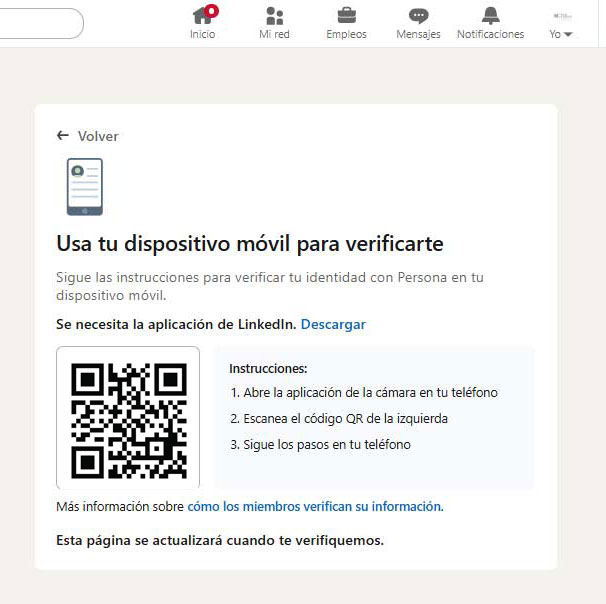Screen dimensions: 606x604
Task: Click heading 'Usa tu dispositivo móvil para verificarte'
Action: 250,244
